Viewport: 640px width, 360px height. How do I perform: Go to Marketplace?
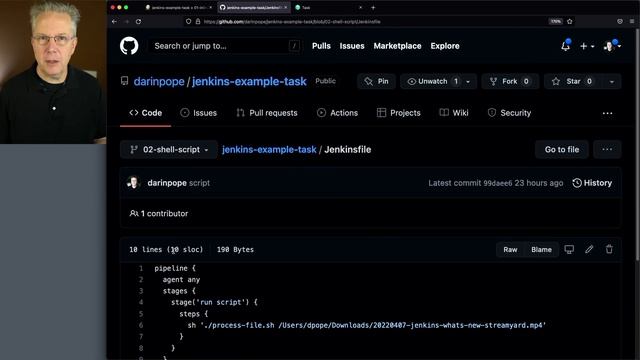tap(397, 46)
